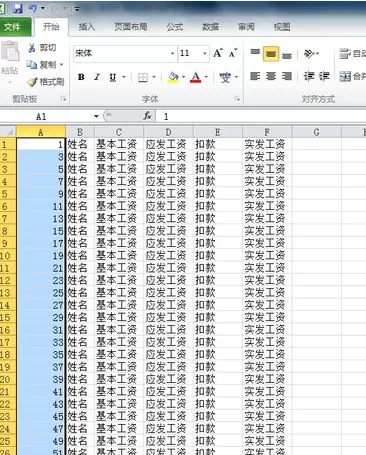Select column D header
The image size is (366, 455).
tap(168, 132)
